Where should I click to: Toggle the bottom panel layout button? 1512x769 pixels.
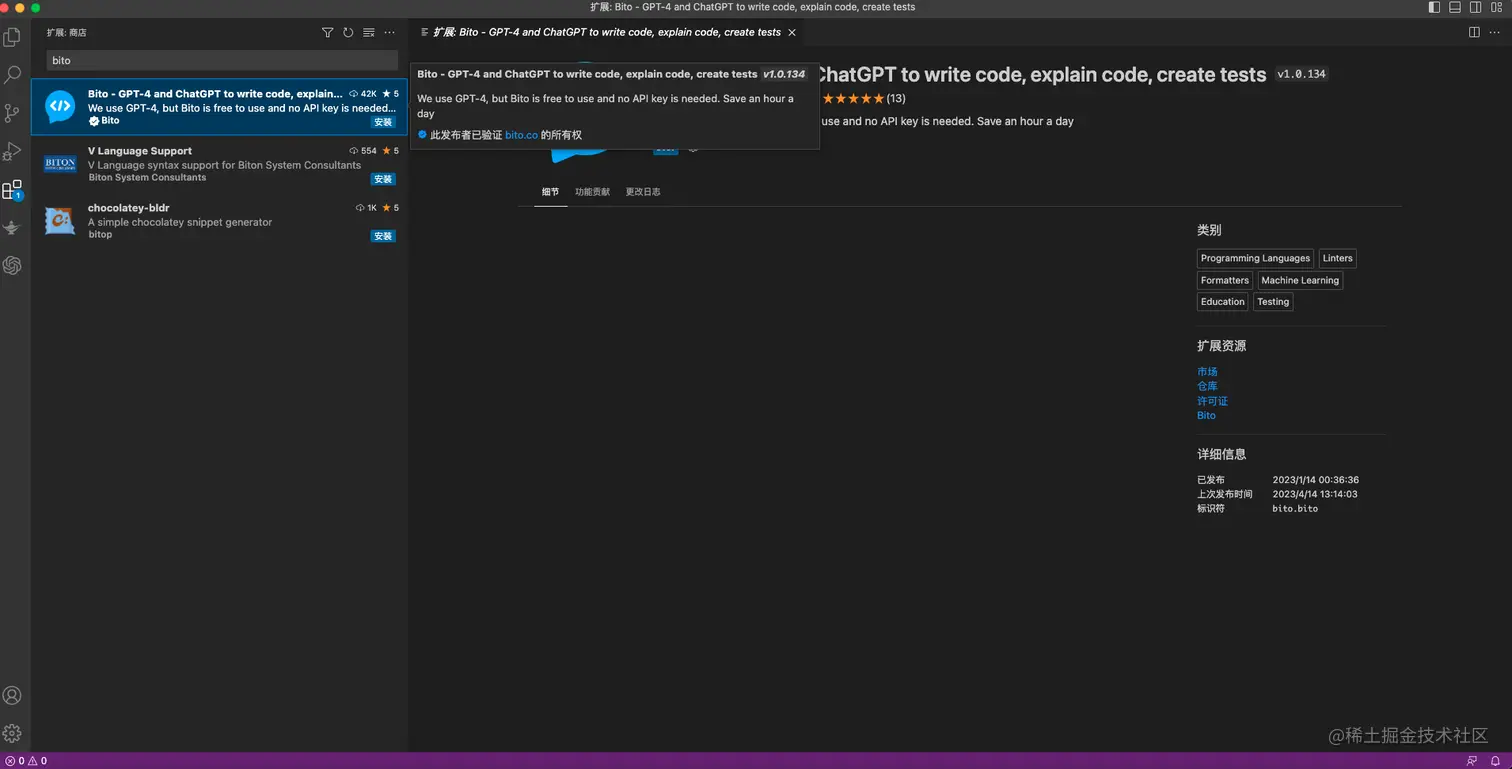tap(1455, 7)
